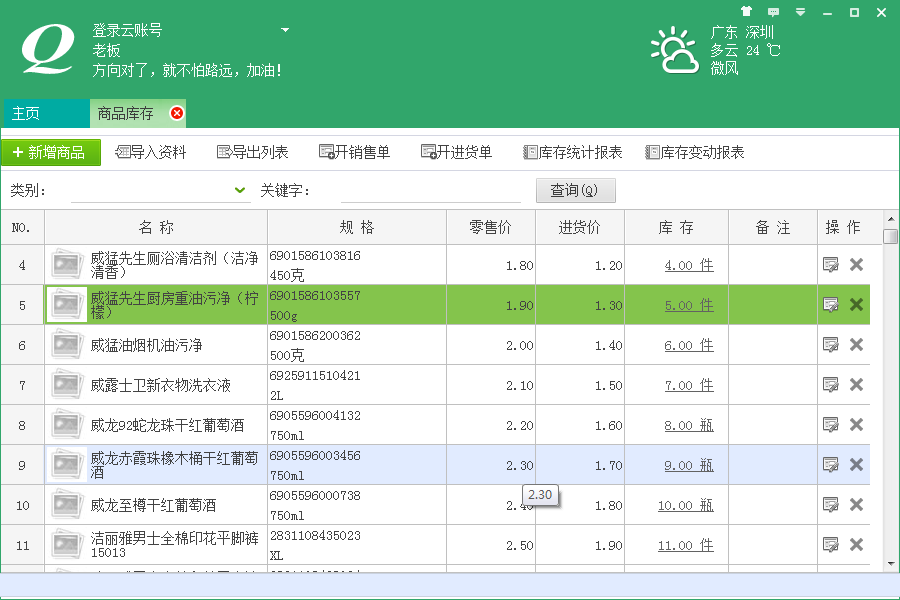This screenshot has width=900, height=600.
Task: Delete item 威猛先生厕浴清洁剂 row 4
Action: pyautogui.click(x=856, y=265)
